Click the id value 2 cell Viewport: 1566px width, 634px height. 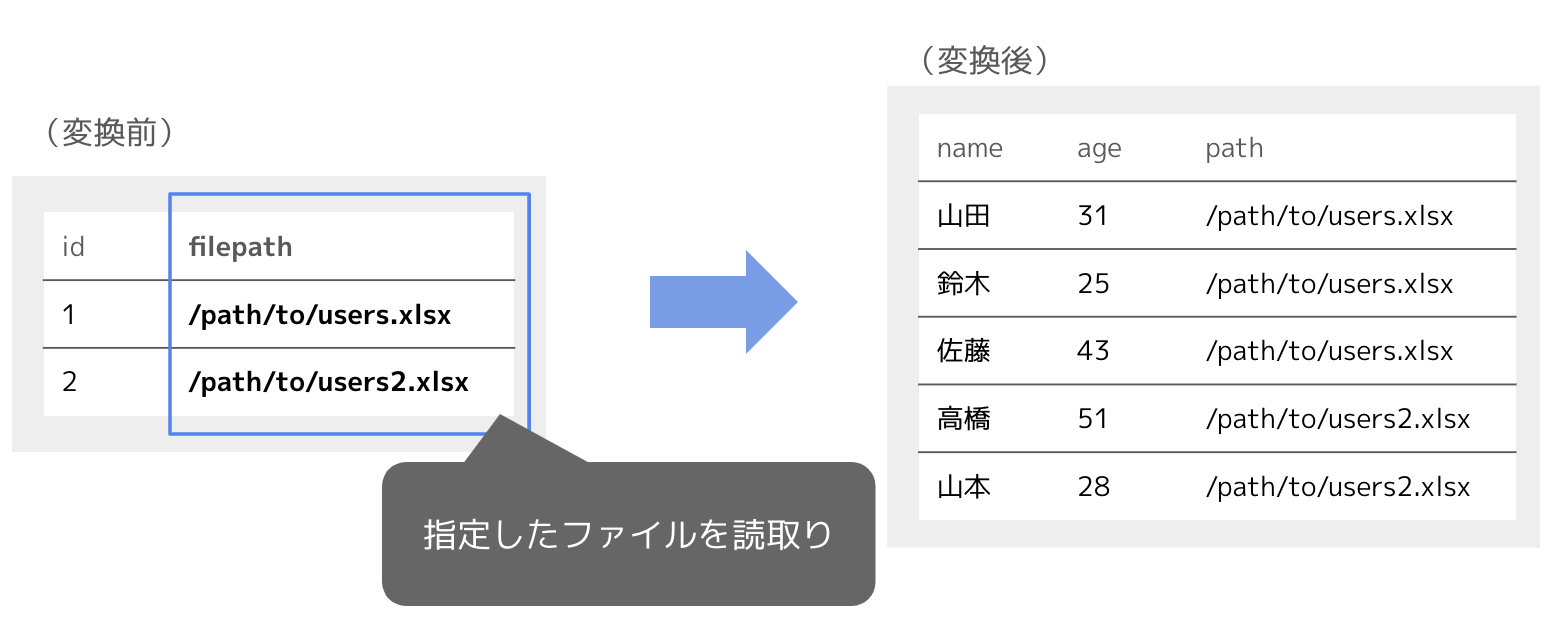(69, 382)
